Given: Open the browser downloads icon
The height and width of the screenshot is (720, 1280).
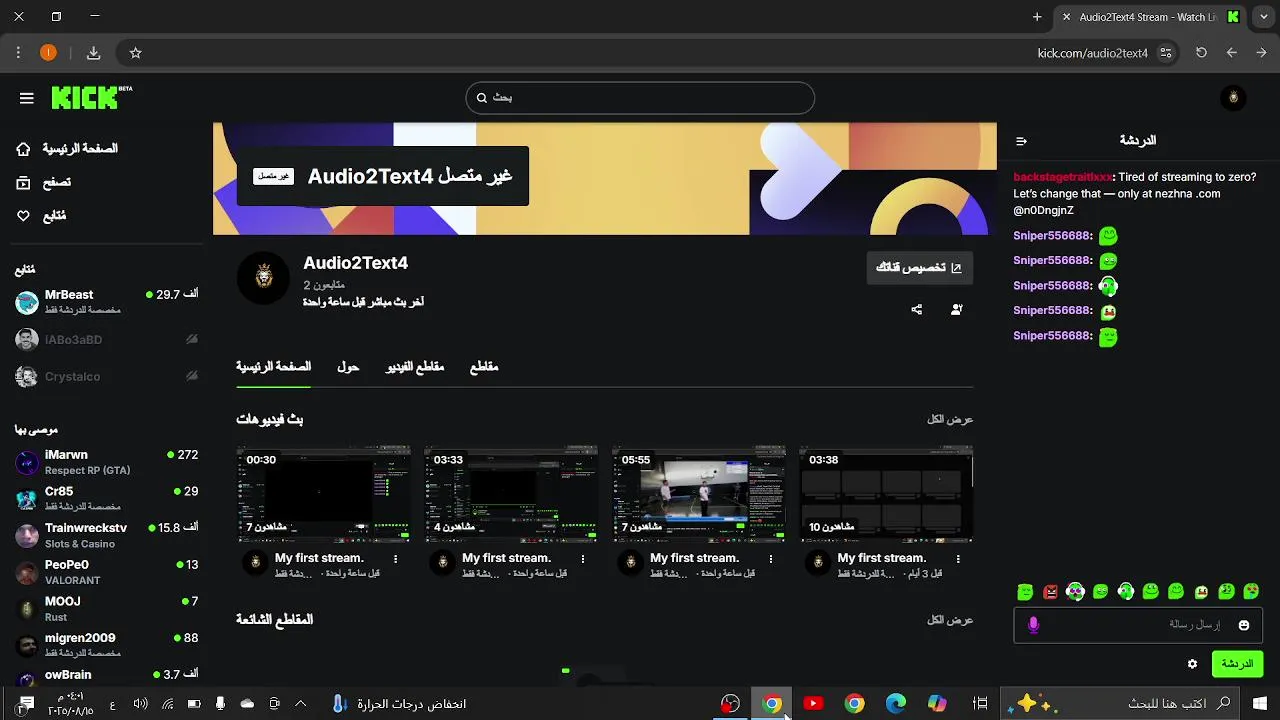Looking at the screenshot, I should click(x=93, y=53).
